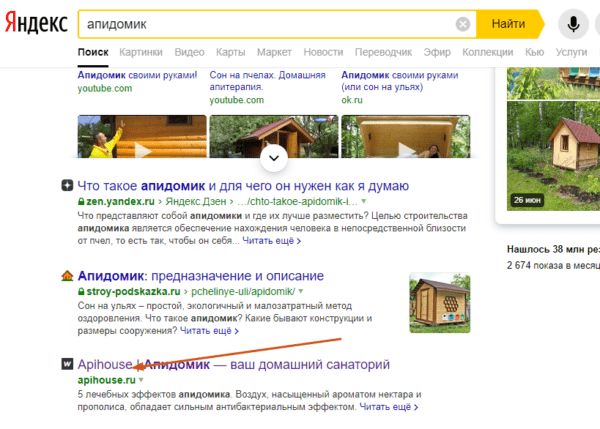Viewport: 600px width, 429px height.
Task: Open dropdown arrow next to apihouse.ru
Action: 141,380
